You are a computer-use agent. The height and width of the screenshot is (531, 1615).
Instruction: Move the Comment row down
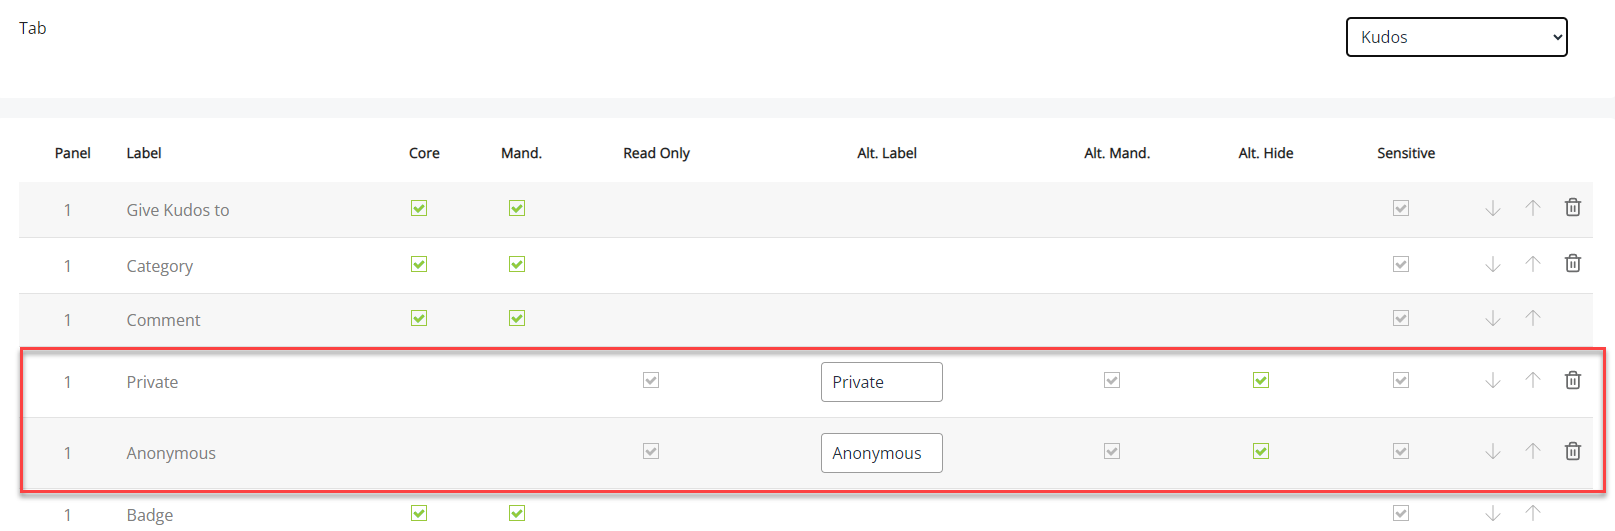(1493, 318)
